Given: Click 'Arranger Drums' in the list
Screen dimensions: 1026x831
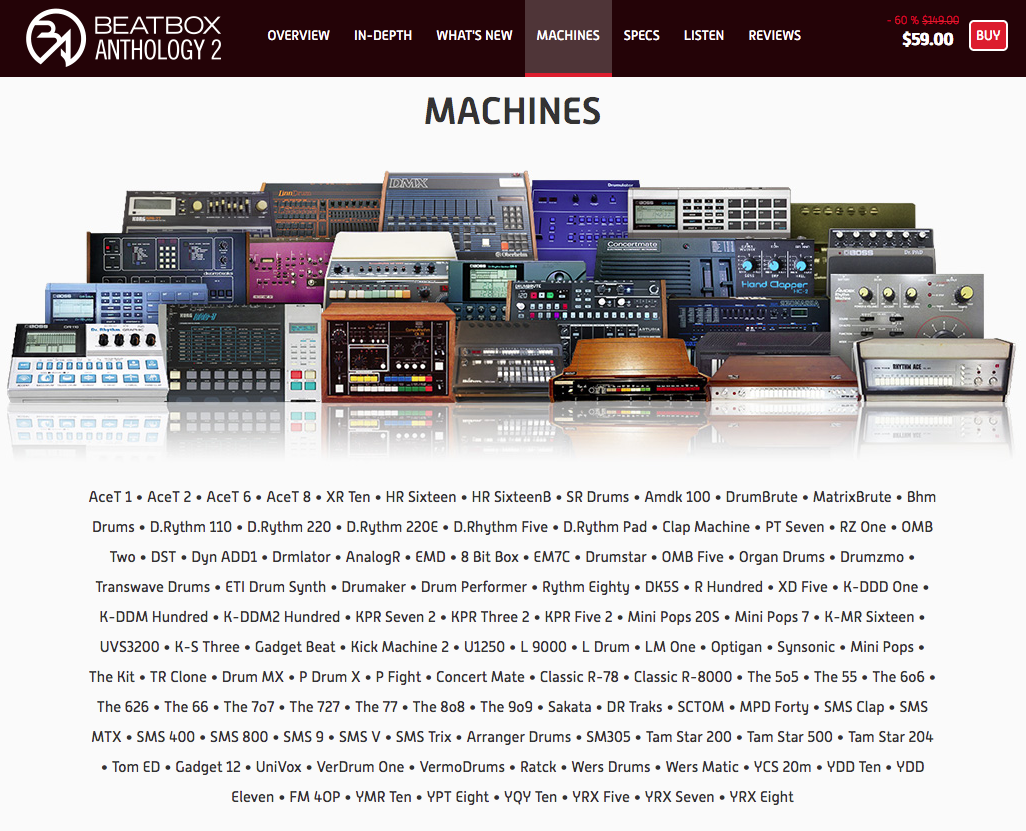Looking at the screenshot, I should pyautogui.click(x=519, y=738).
